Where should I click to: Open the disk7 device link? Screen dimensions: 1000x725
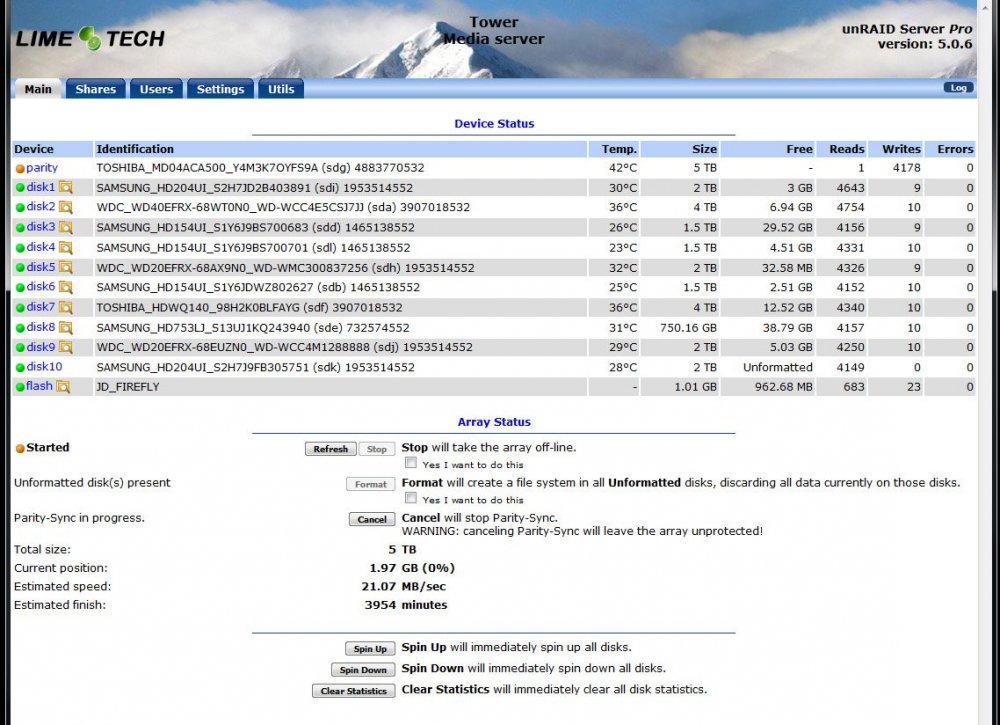(x=41, y=307)
